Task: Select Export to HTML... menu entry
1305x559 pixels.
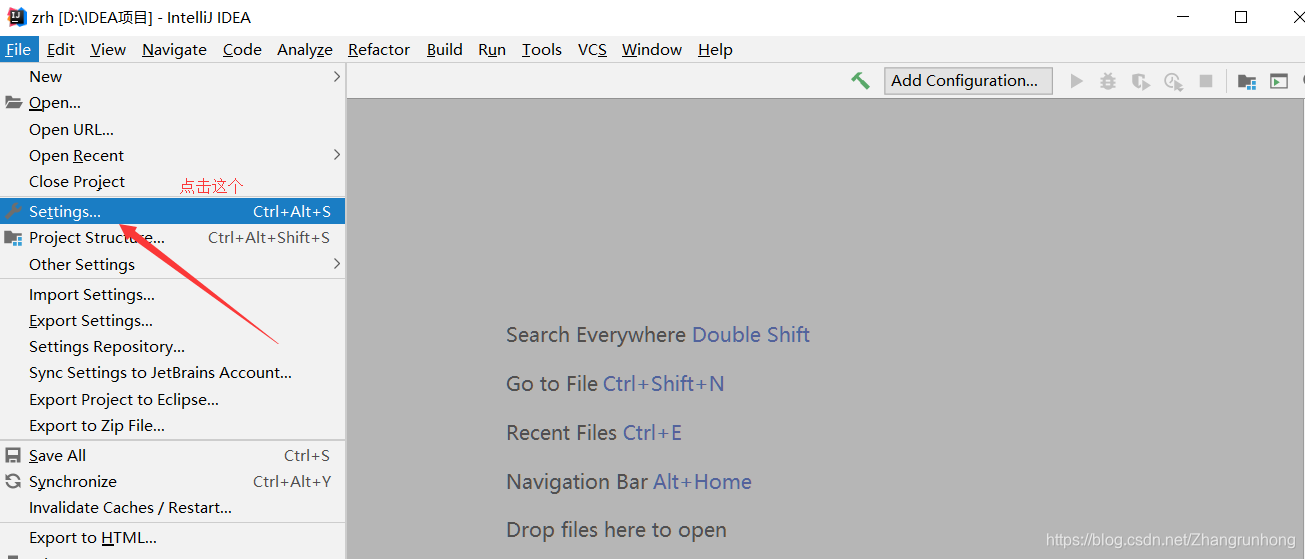Action: pyautogui.click(x=173, y=537)
